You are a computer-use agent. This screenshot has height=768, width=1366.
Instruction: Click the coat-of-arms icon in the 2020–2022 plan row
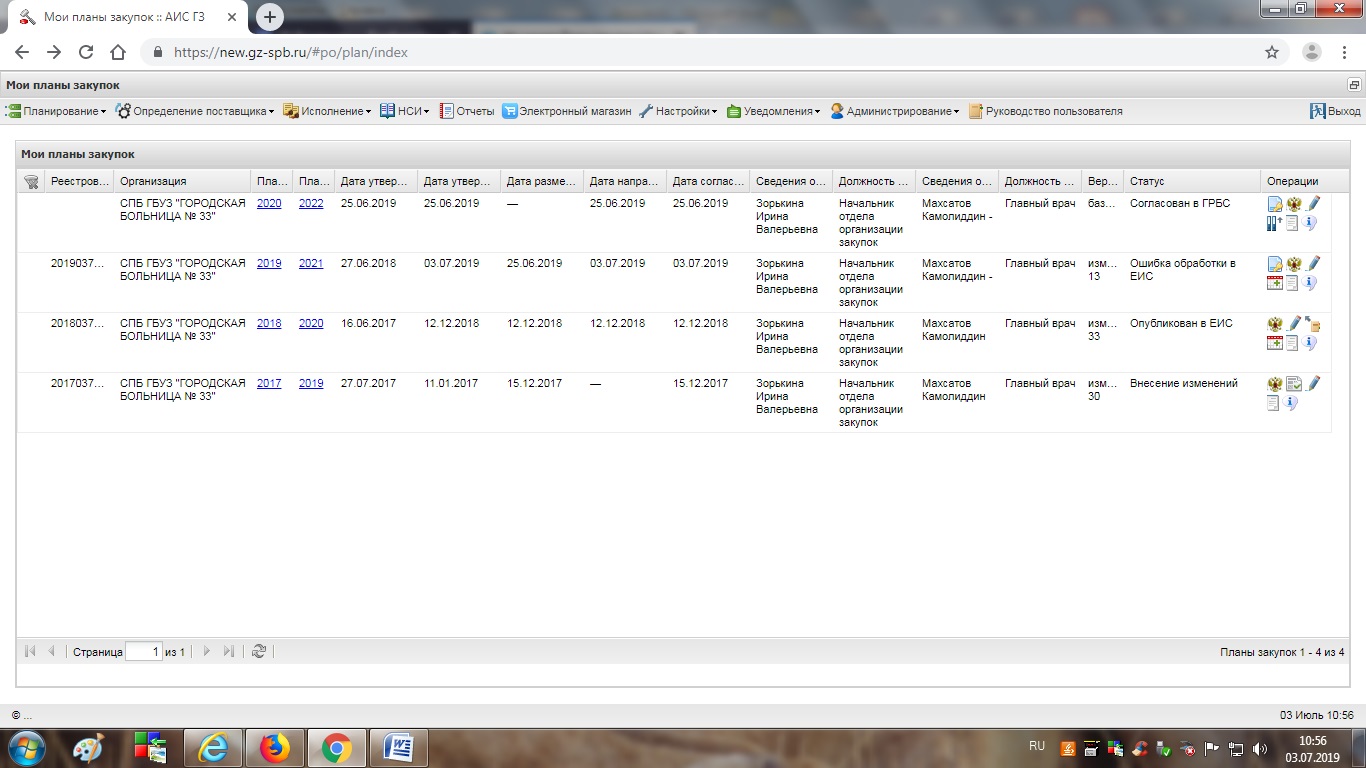click(x=1294, y=204)
